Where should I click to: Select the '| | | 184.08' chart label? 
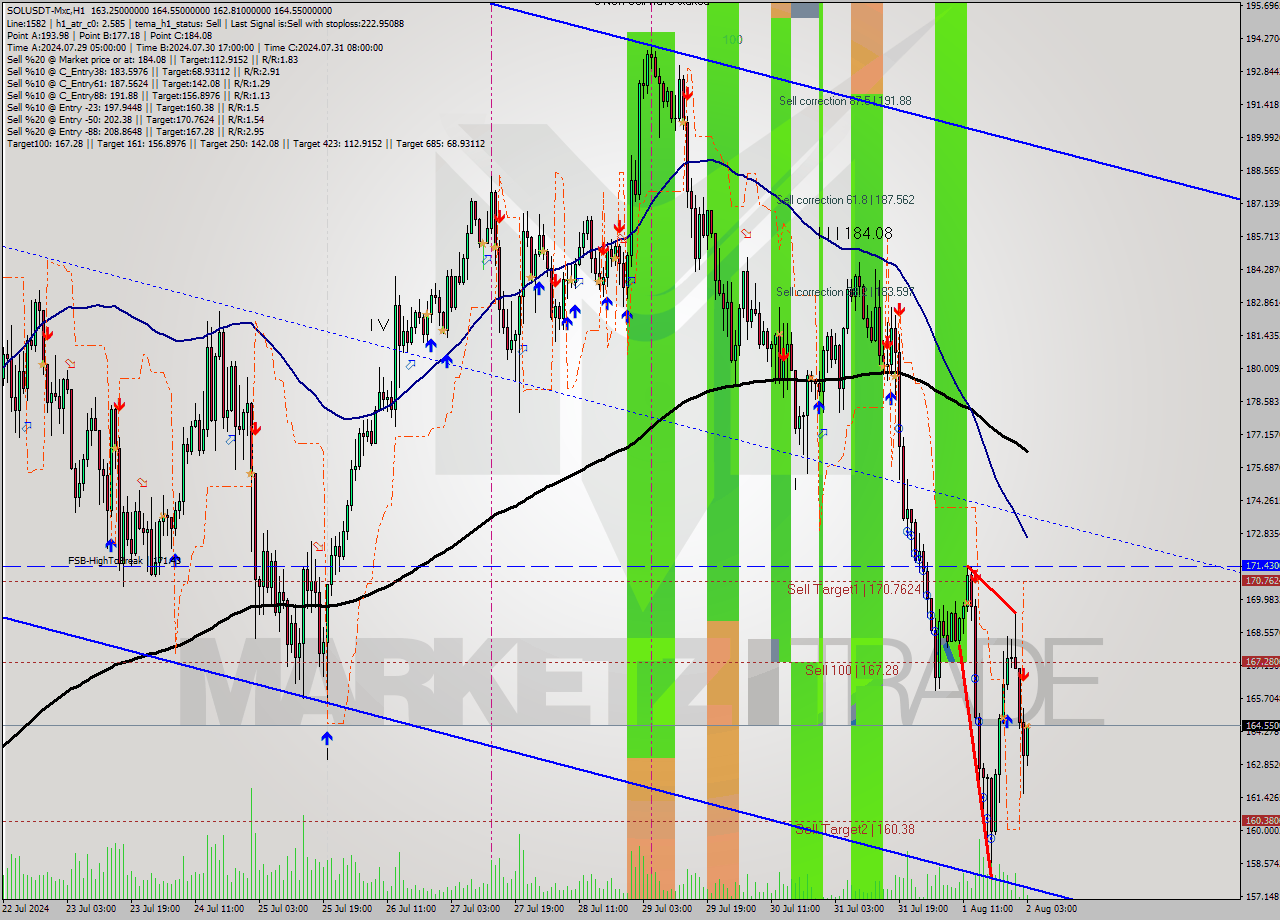tap(855, 233)
